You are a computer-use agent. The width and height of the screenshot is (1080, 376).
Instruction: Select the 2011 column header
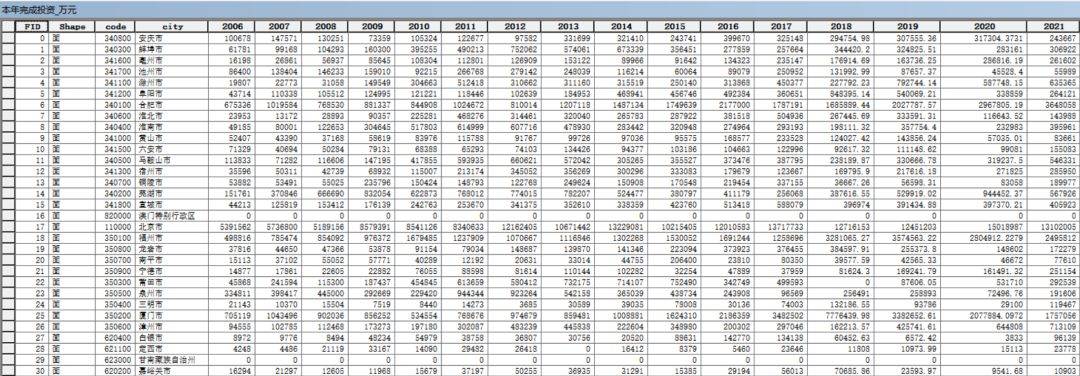click(x=465, y=26)
